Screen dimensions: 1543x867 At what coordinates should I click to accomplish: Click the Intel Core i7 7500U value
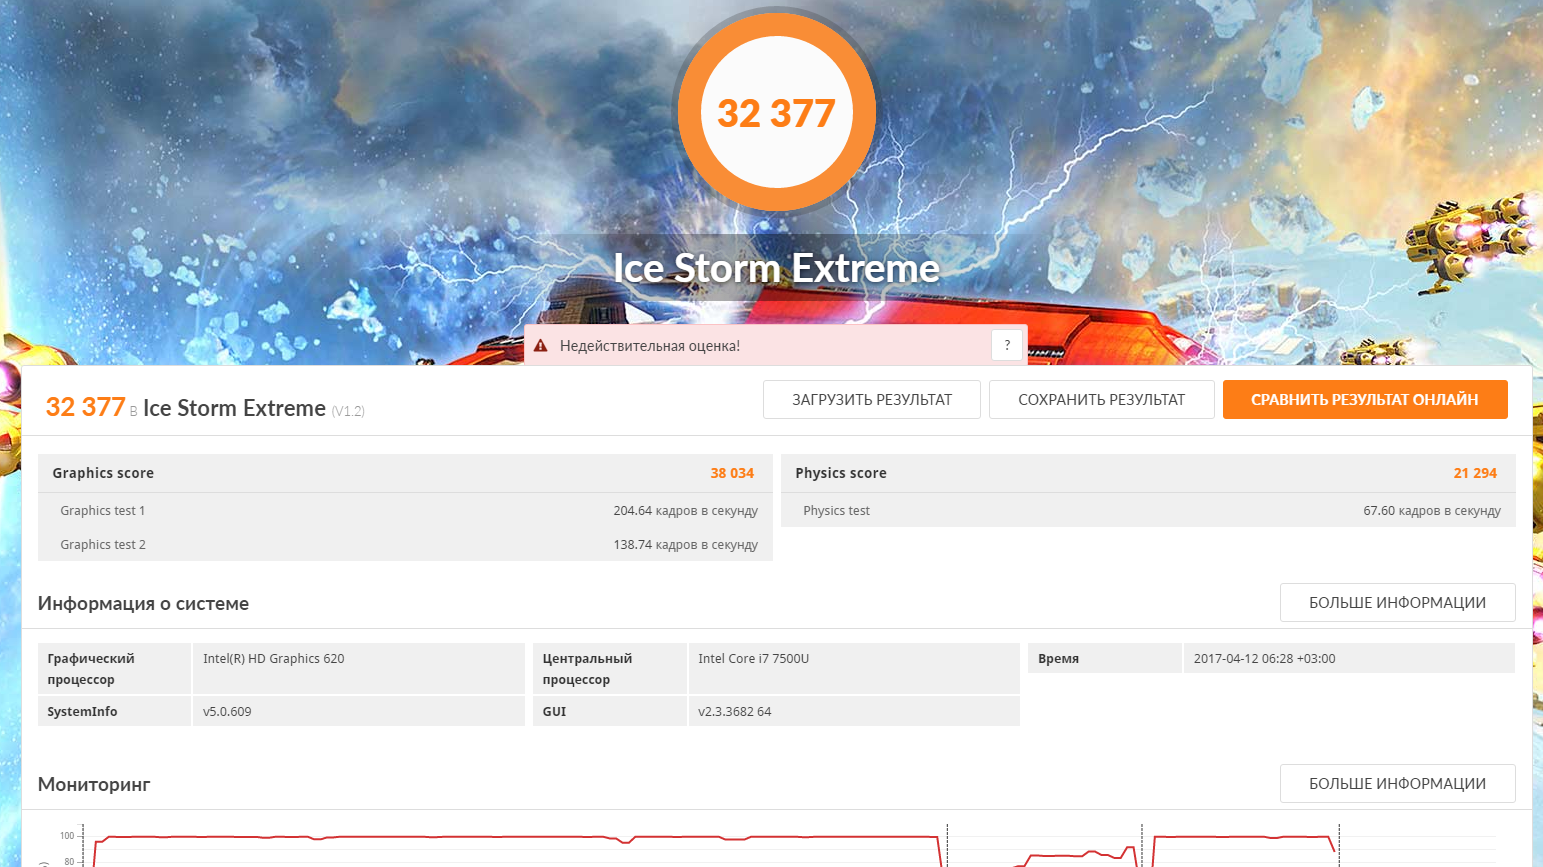753,658
